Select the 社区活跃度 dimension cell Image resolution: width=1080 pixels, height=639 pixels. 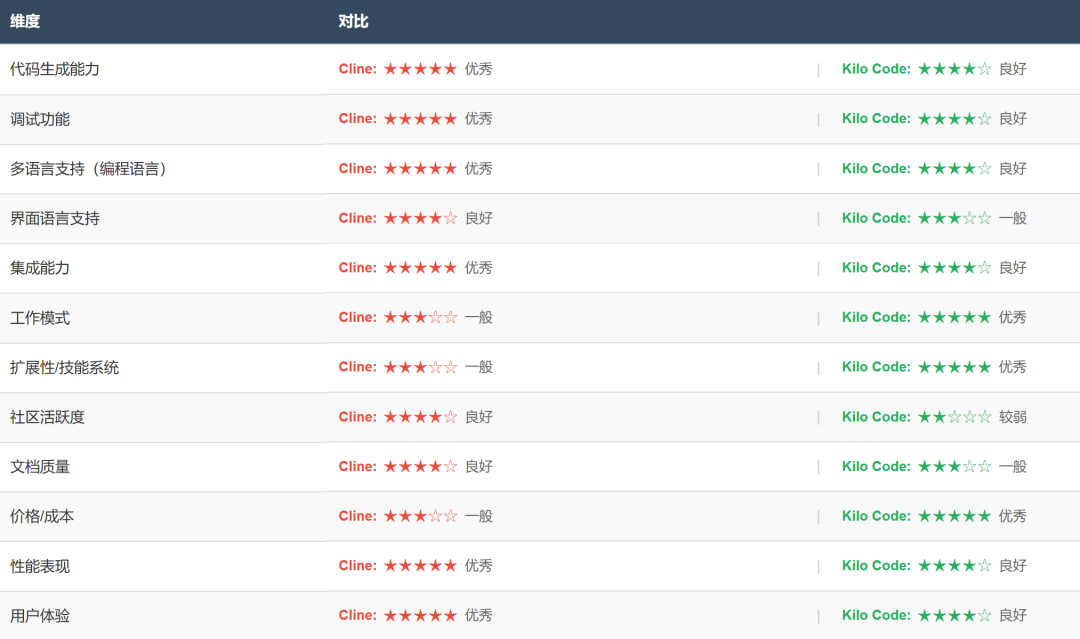(x=163, y=417)
